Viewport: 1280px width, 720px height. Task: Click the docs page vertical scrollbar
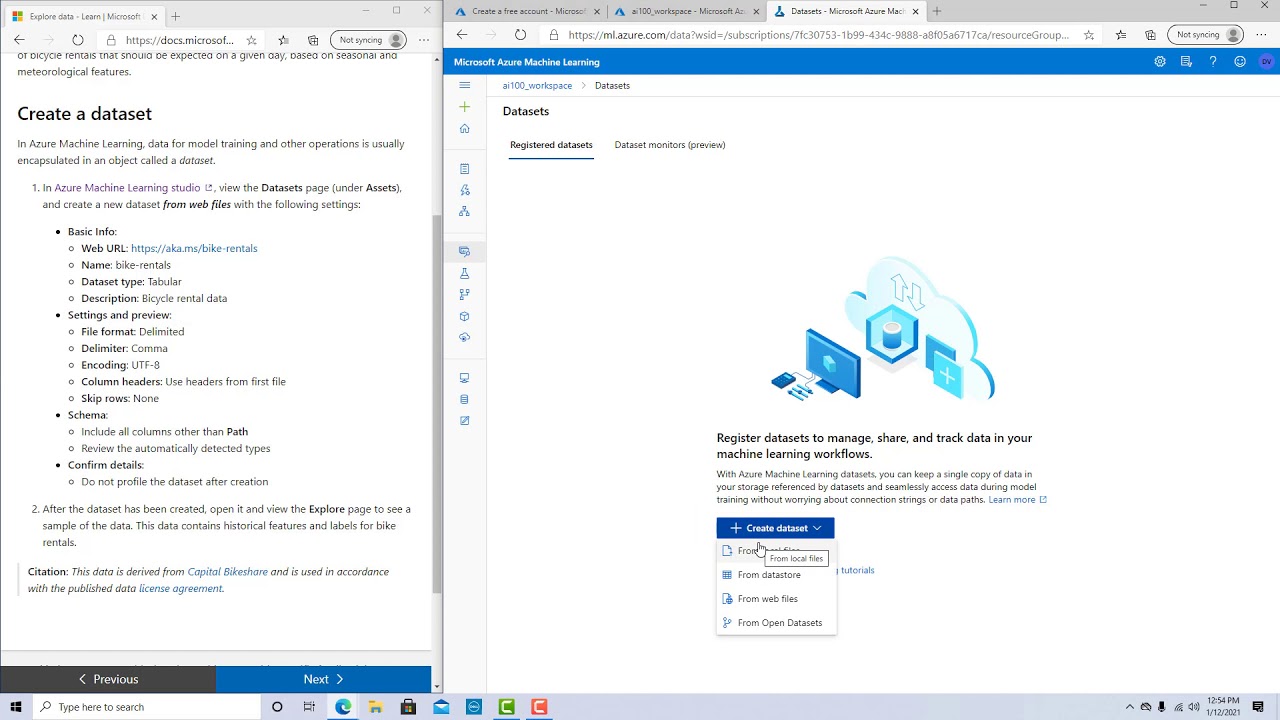point(436,404)
